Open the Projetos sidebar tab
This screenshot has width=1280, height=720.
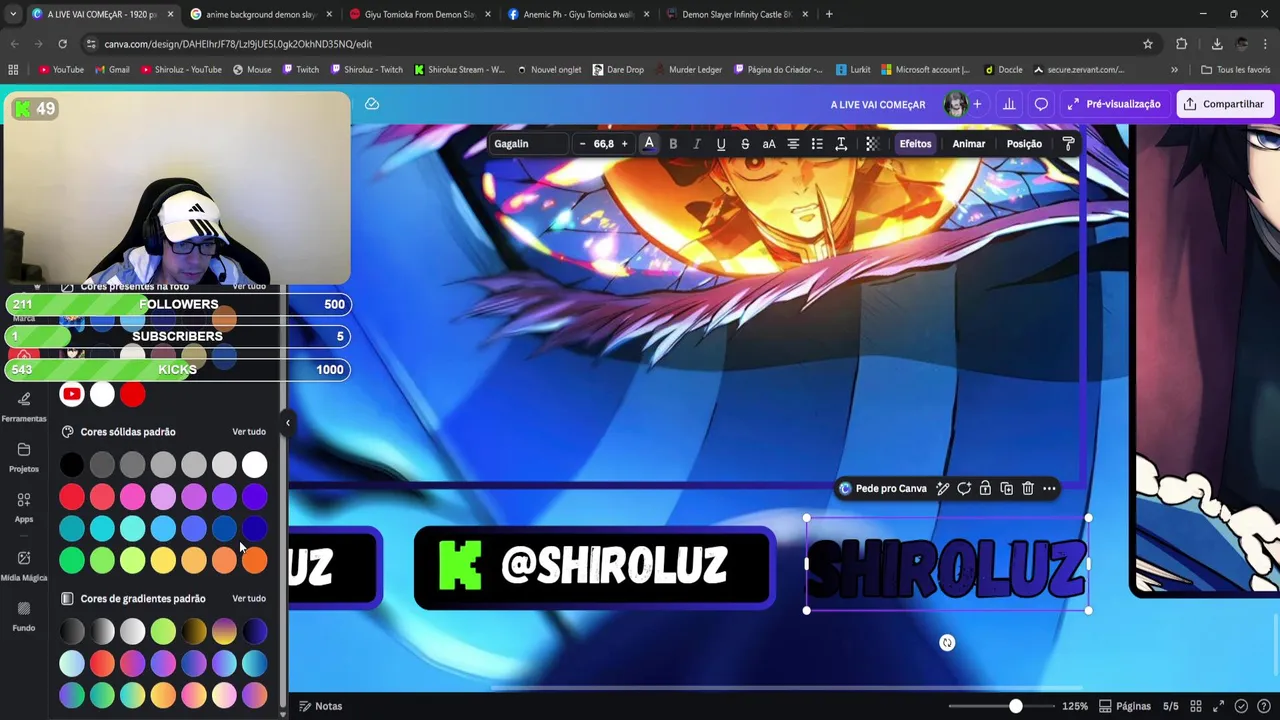(24, 457)
